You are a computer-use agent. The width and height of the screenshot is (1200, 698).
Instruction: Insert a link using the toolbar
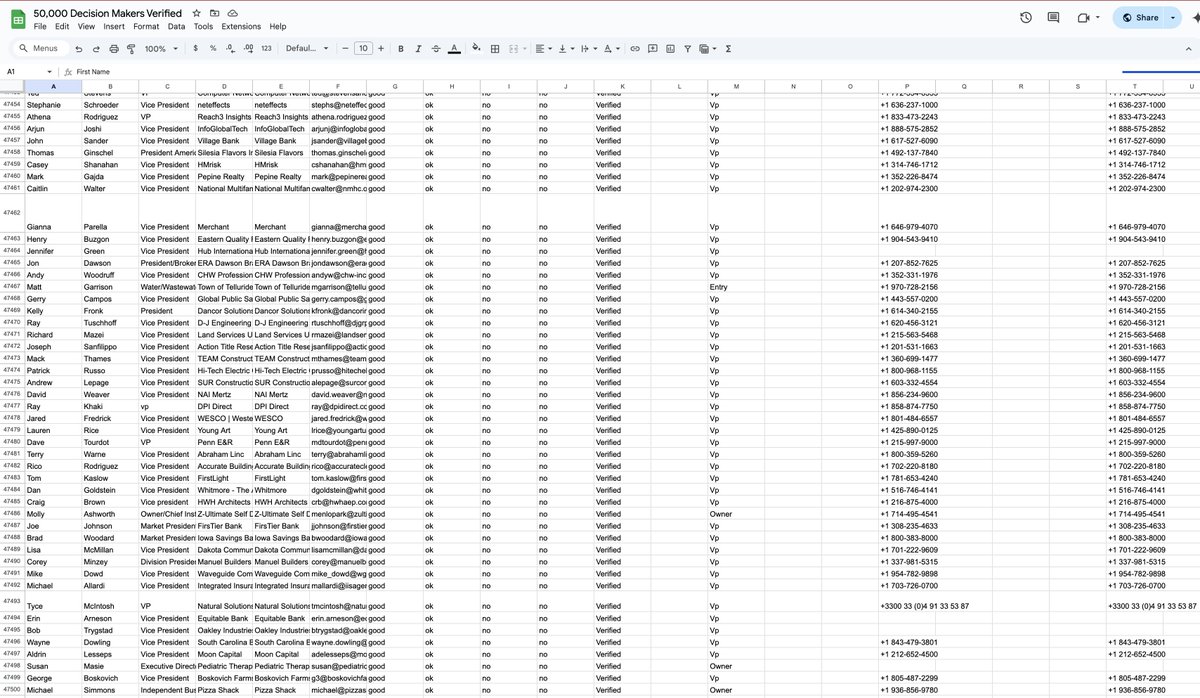[635, 48]
